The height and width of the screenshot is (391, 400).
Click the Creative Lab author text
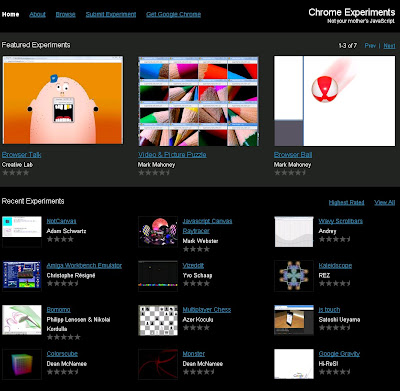17,165
